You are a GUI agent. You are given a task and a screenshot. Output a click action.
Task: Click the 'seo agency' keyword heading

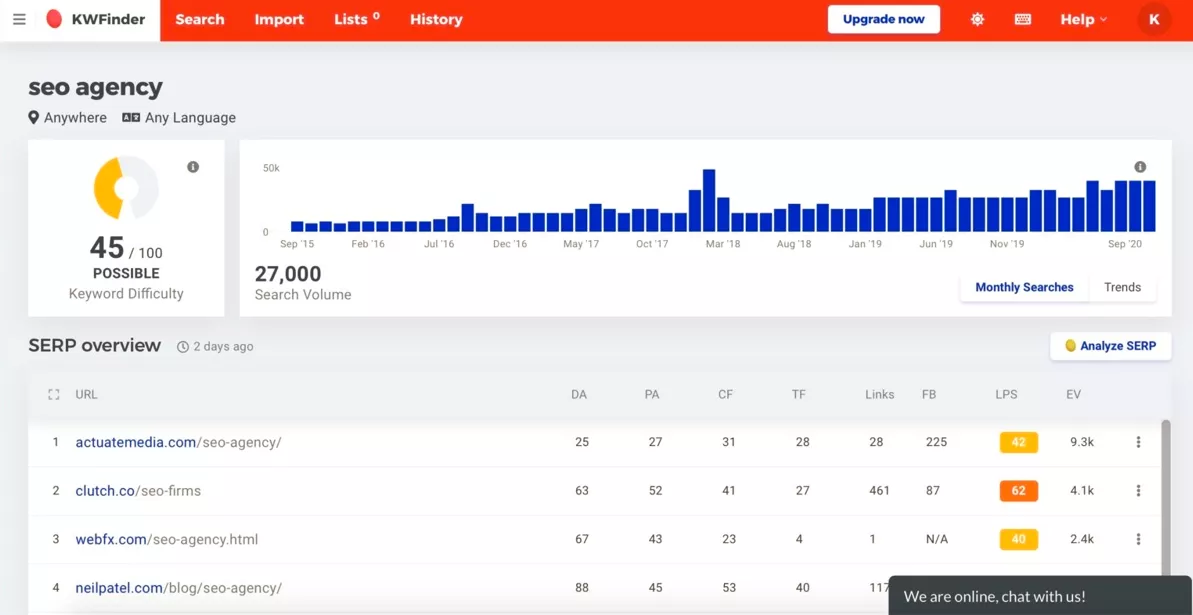point(96,88)
